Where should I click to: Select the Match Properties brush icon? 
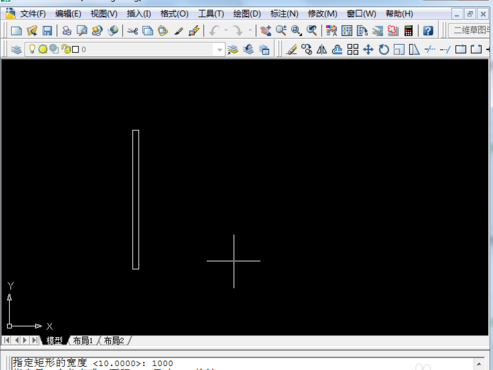[179, 31]
